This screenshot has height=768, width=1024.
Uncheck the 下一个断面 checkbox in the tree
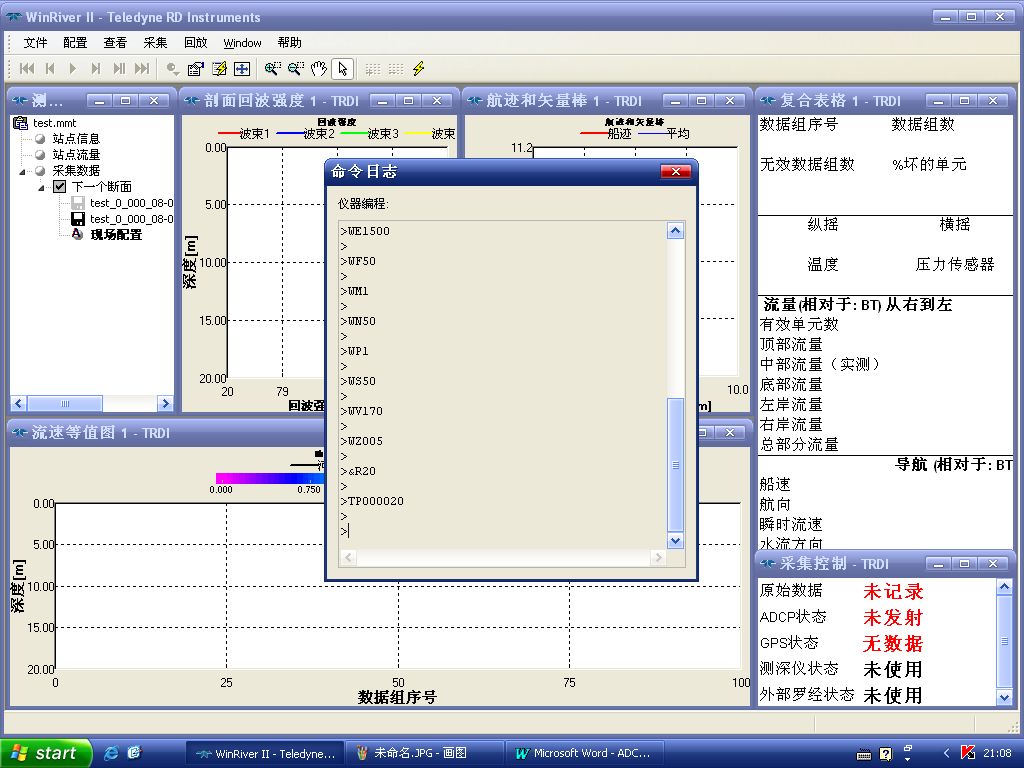[60, 188]
